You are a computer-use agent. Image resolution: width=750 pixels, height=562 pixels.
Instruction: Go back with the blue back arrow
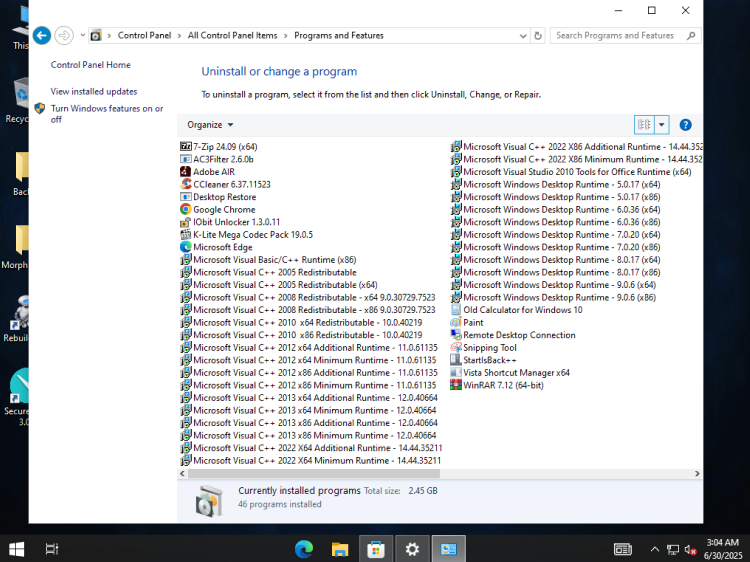click(x=42, y=35)
